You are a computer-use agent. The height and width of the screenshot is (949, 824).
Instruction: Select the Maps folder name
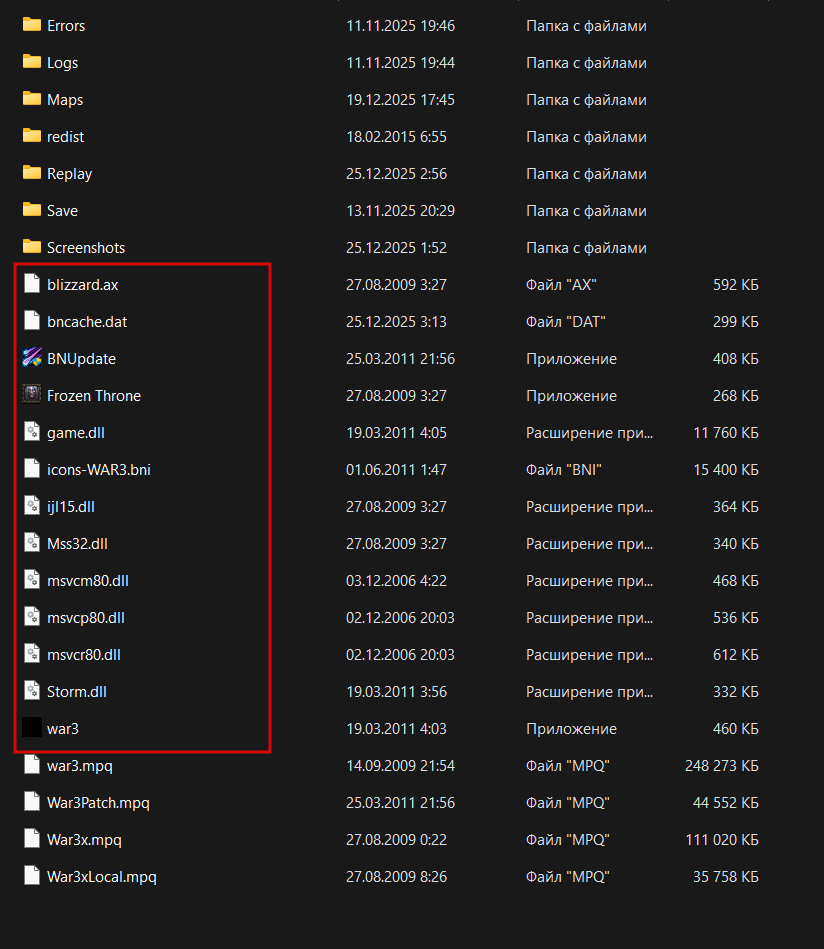[65, 100]
